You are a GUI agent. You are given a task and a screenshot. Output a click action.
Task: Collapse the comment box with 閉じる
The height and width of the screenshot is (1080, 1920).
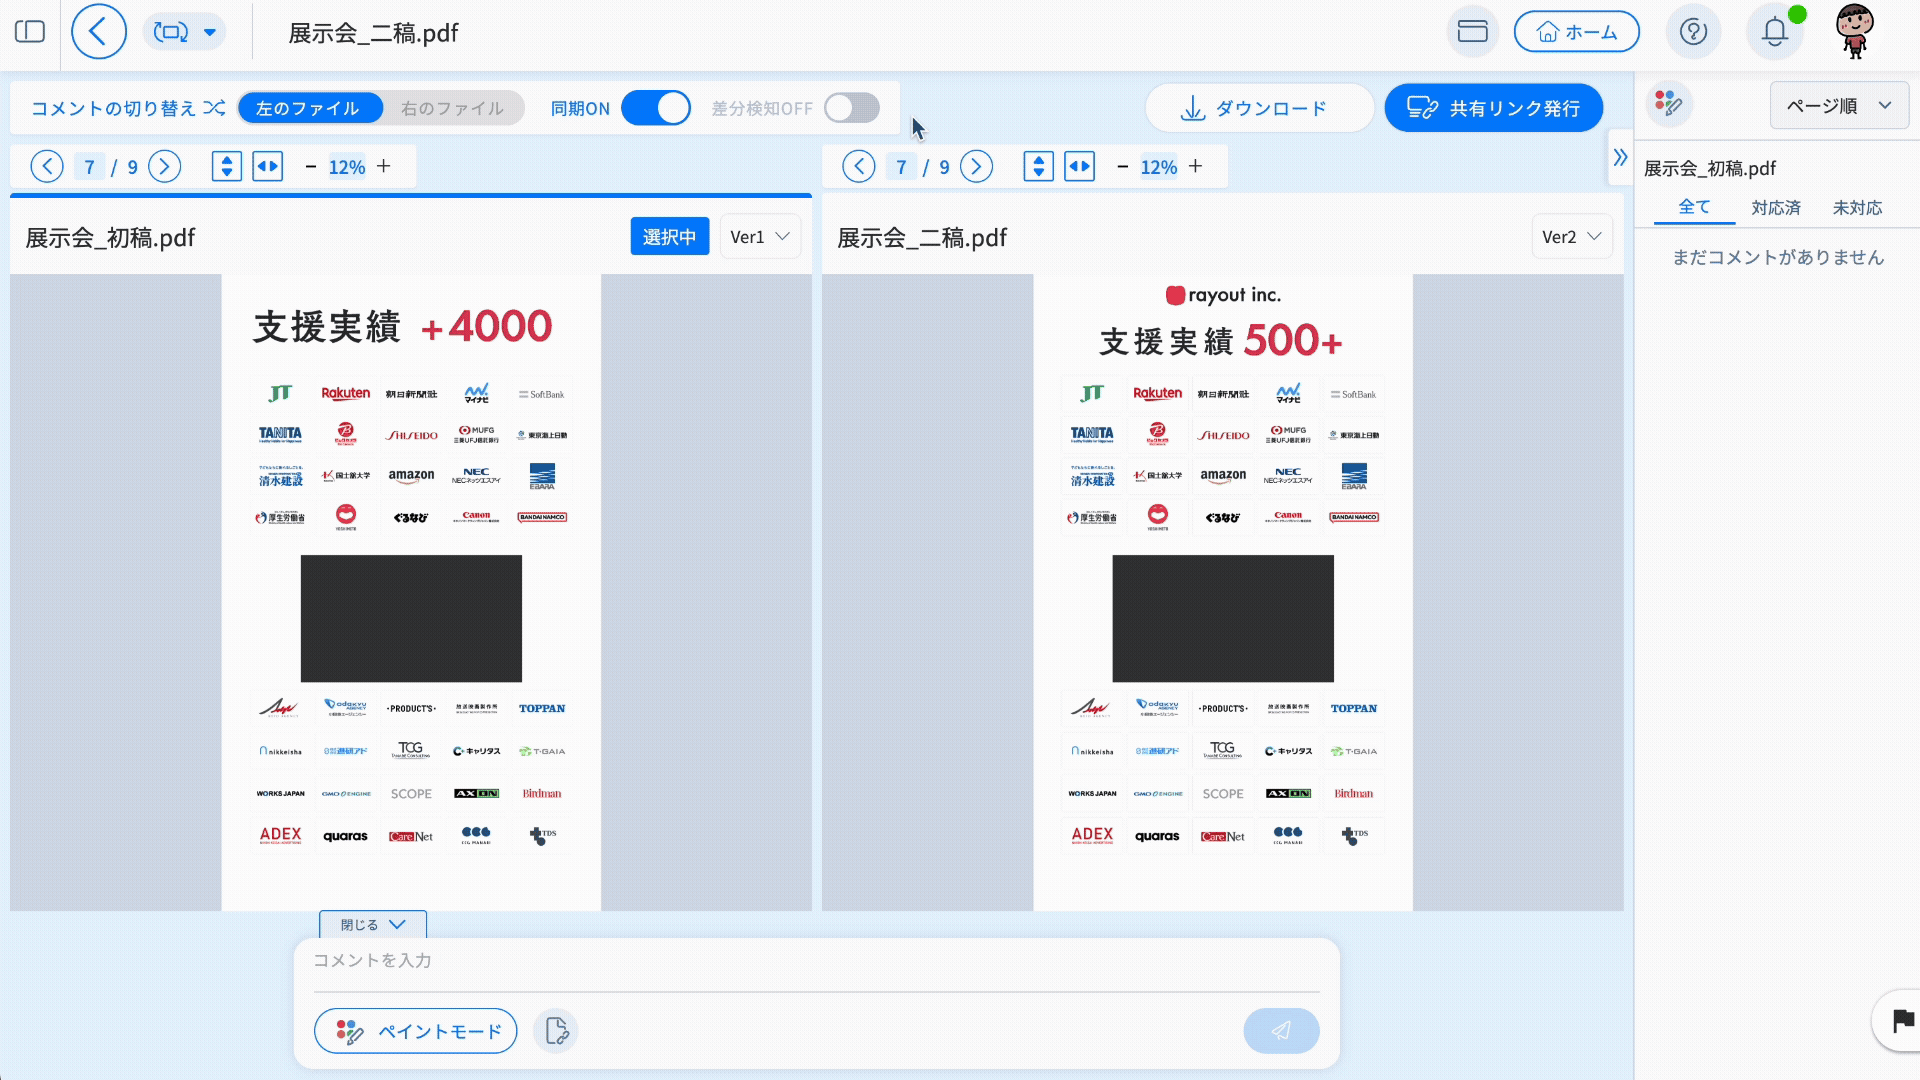(x=372, y=925)
